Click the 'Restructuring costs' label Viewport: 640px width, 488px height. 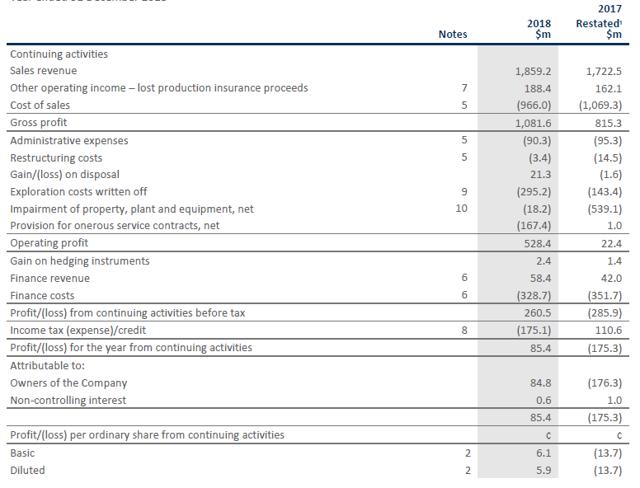coord(56,158)
